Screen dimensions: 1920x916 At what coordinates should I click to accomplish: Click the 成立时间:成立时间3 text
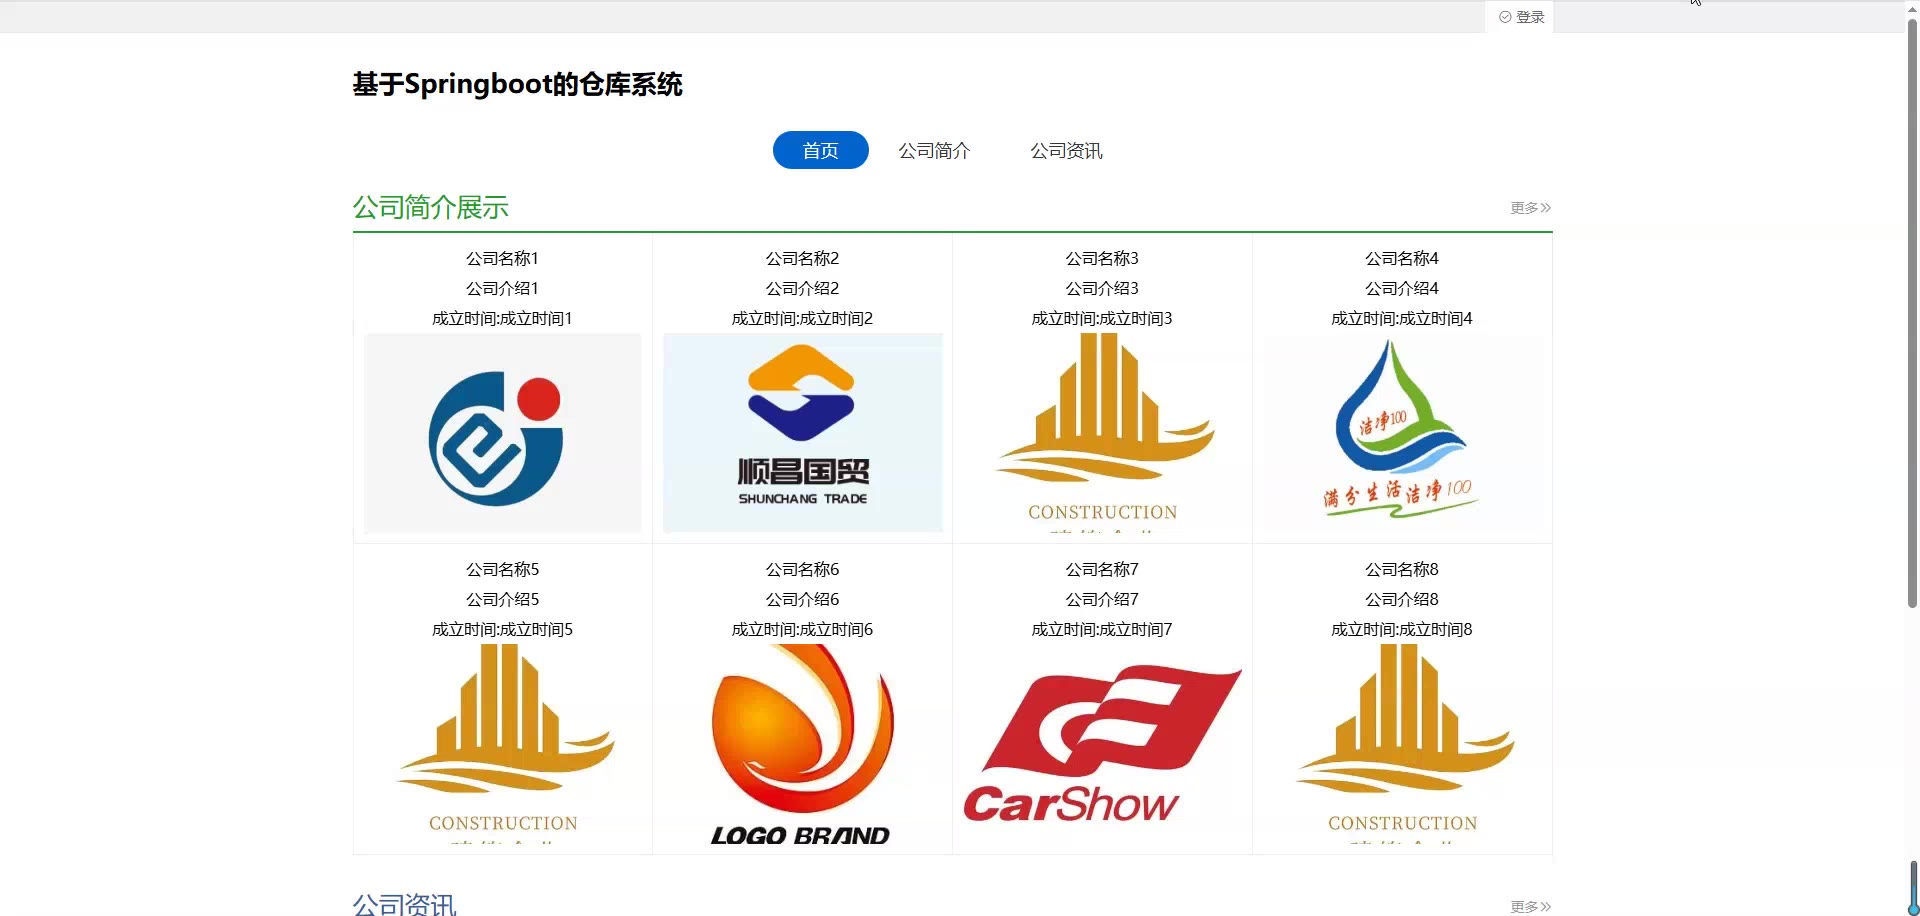point(1102,318)
